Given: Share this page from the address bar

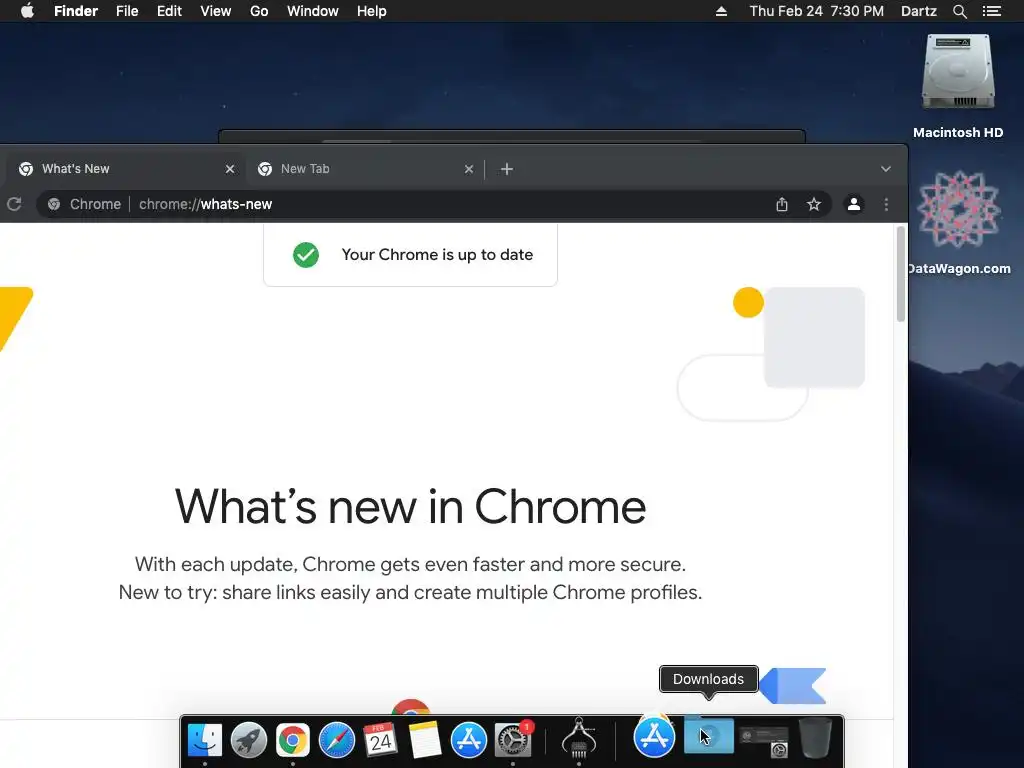Looking at the screenshot, I should 782,204.
